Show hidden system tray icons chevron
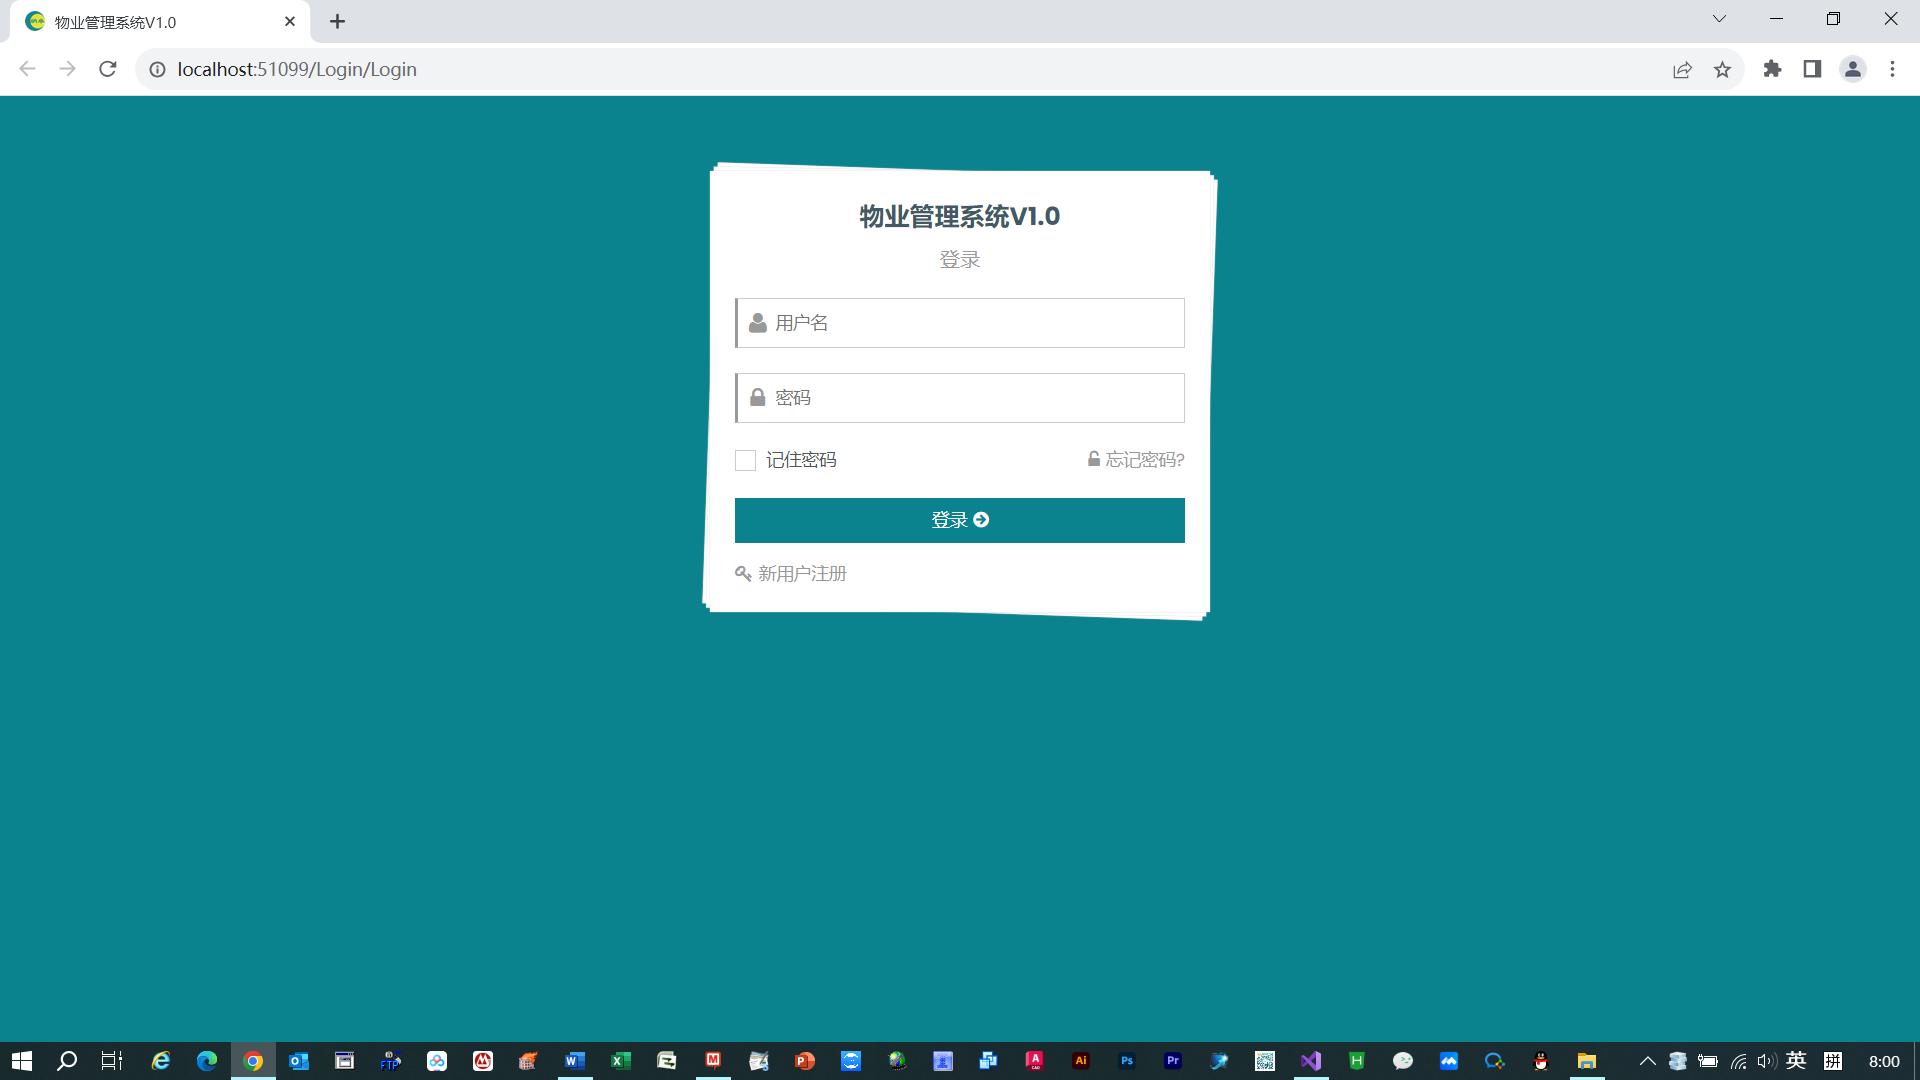Viewport: 1920px width, 1080px height. pyautogui.click(x=1647, y=1061)
